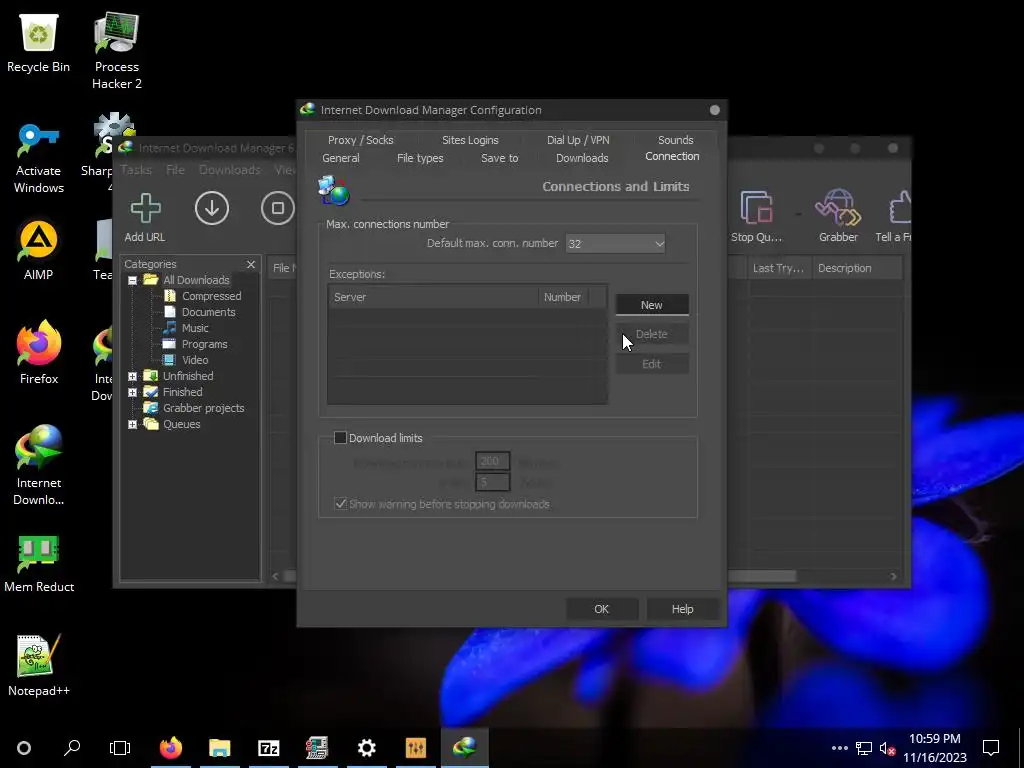
Task: Collapse All Downloads tree node
Action: point(133,280)
